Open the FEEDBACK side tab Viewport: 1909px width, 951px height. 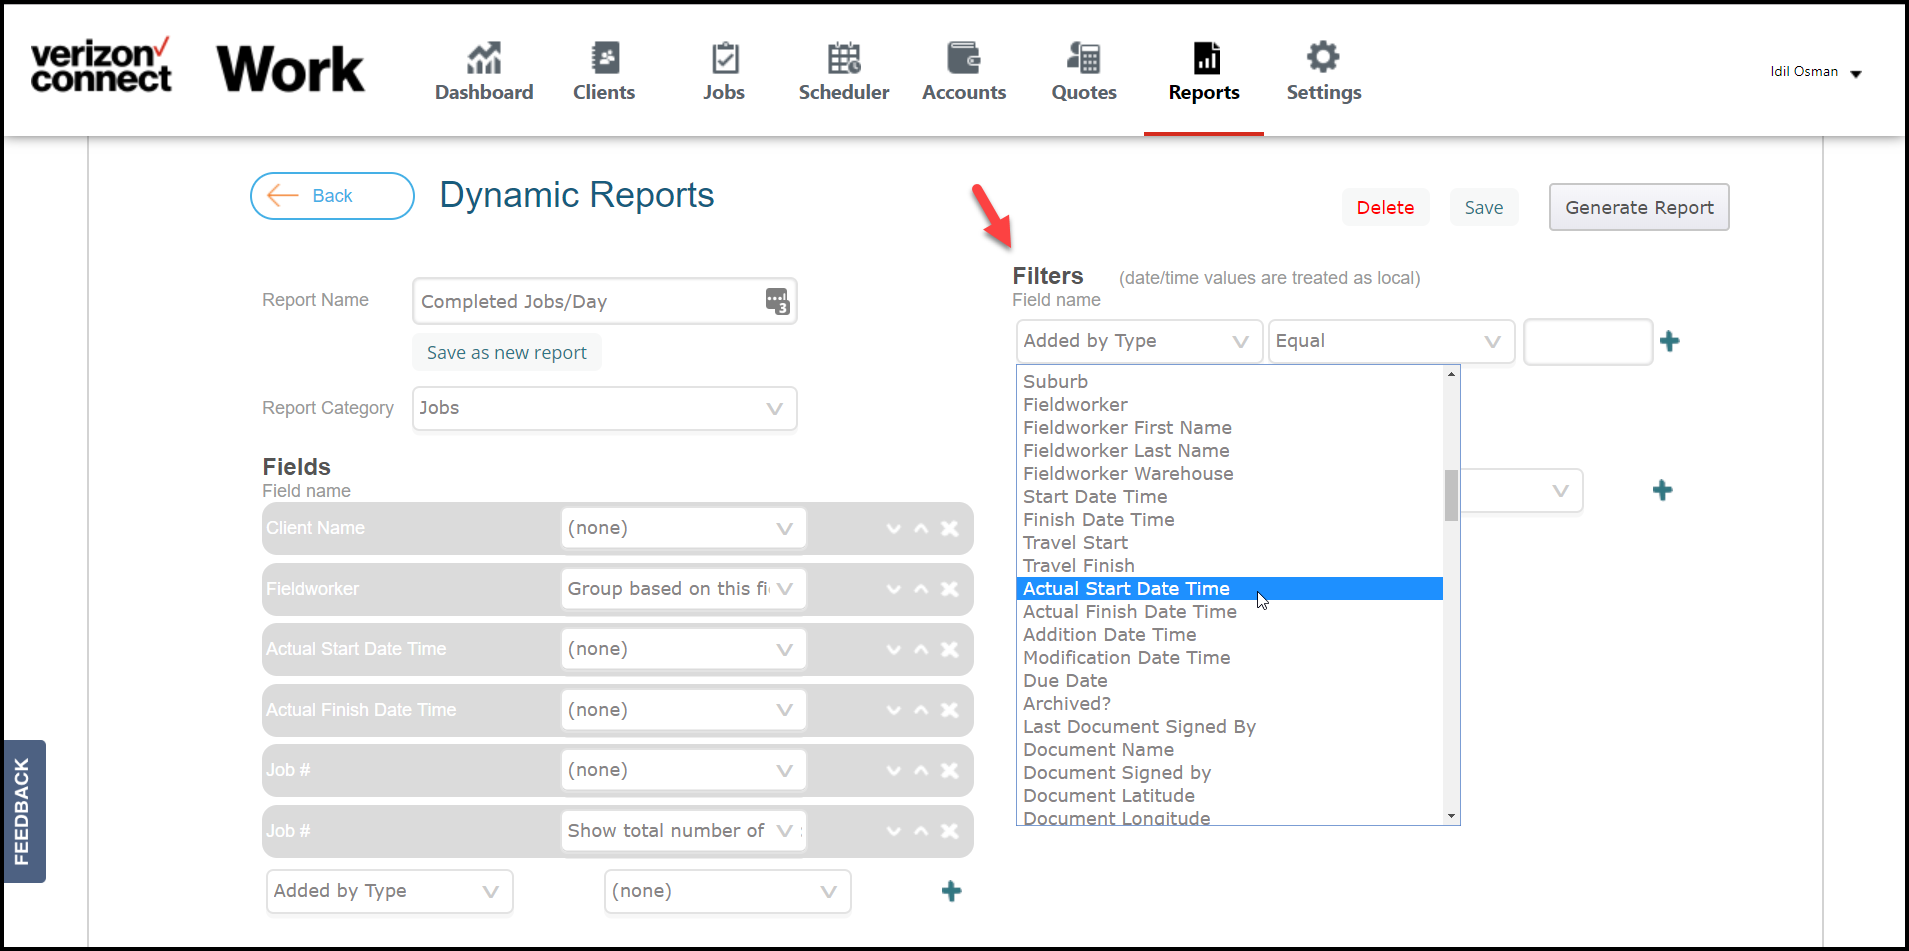(23, 811)
